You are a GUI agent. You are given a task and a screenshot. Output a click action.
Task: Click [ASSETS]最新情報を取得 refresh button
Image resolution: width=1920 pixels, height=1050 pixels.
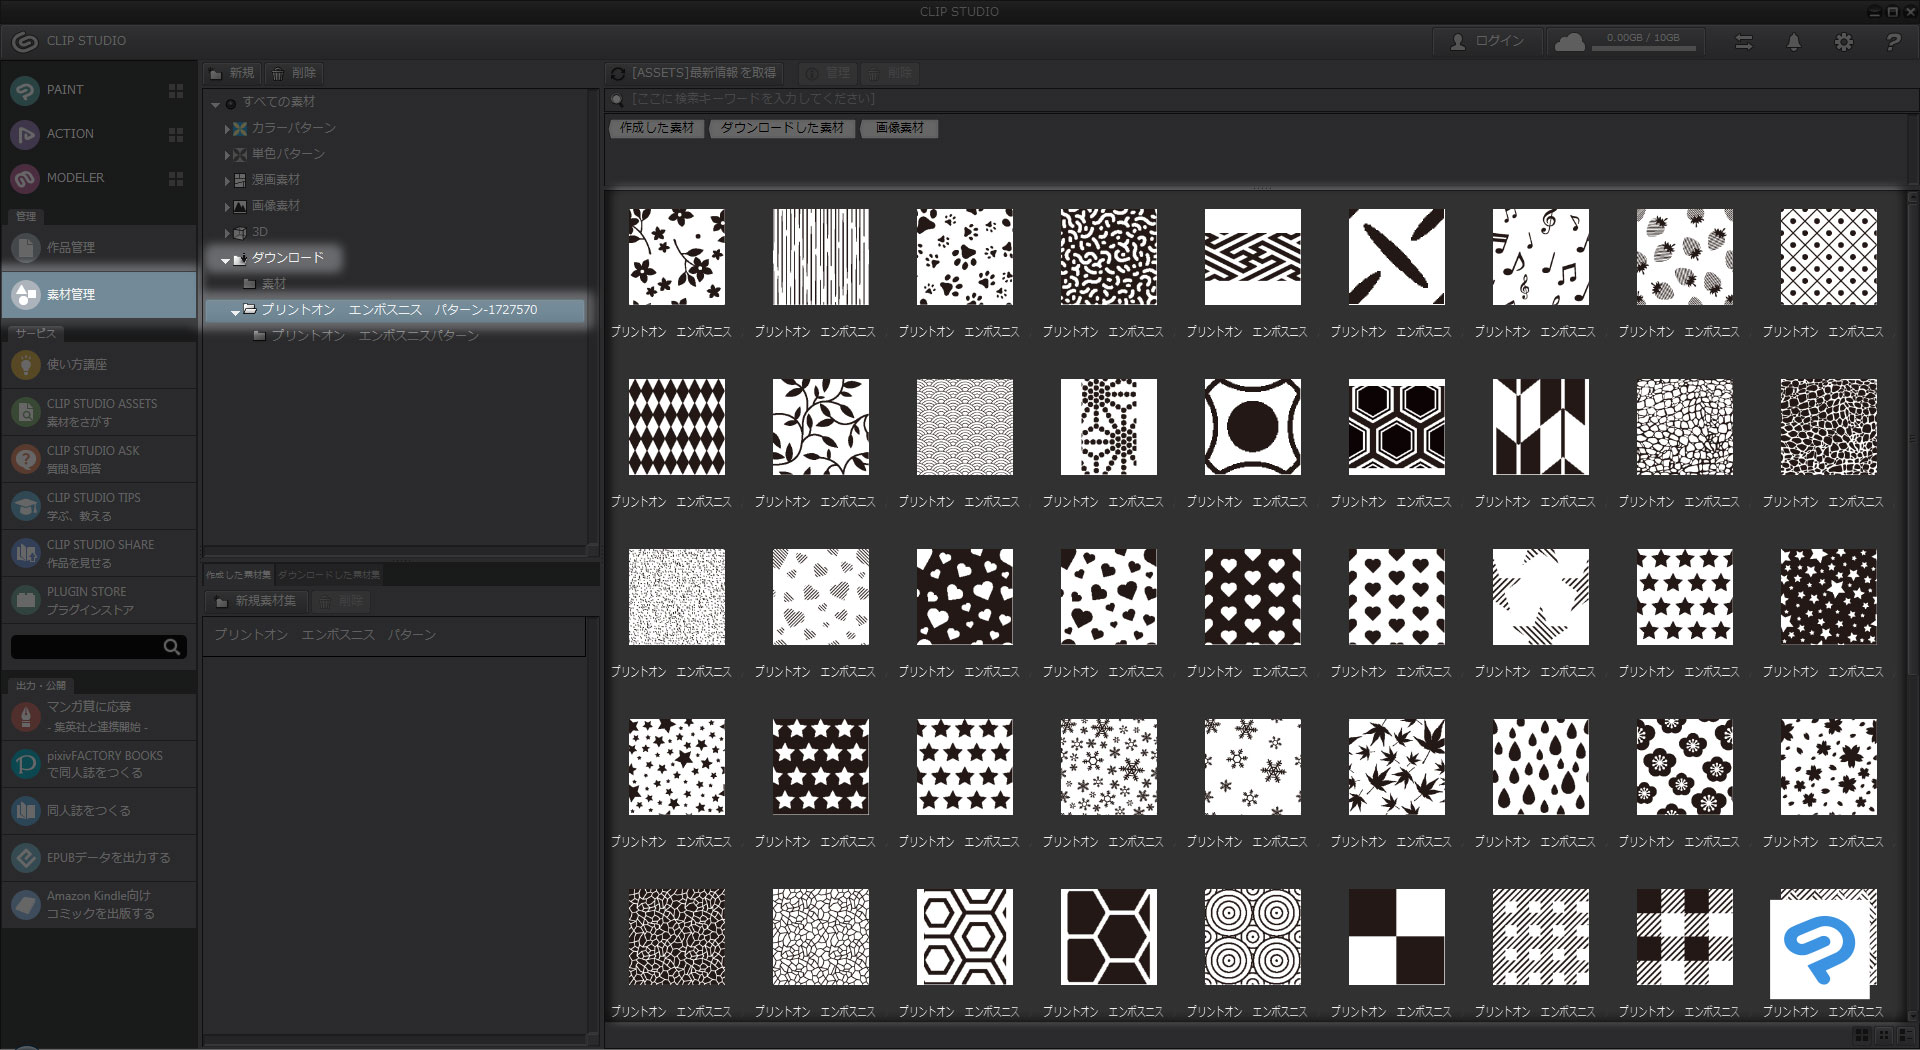coord(694,73)
